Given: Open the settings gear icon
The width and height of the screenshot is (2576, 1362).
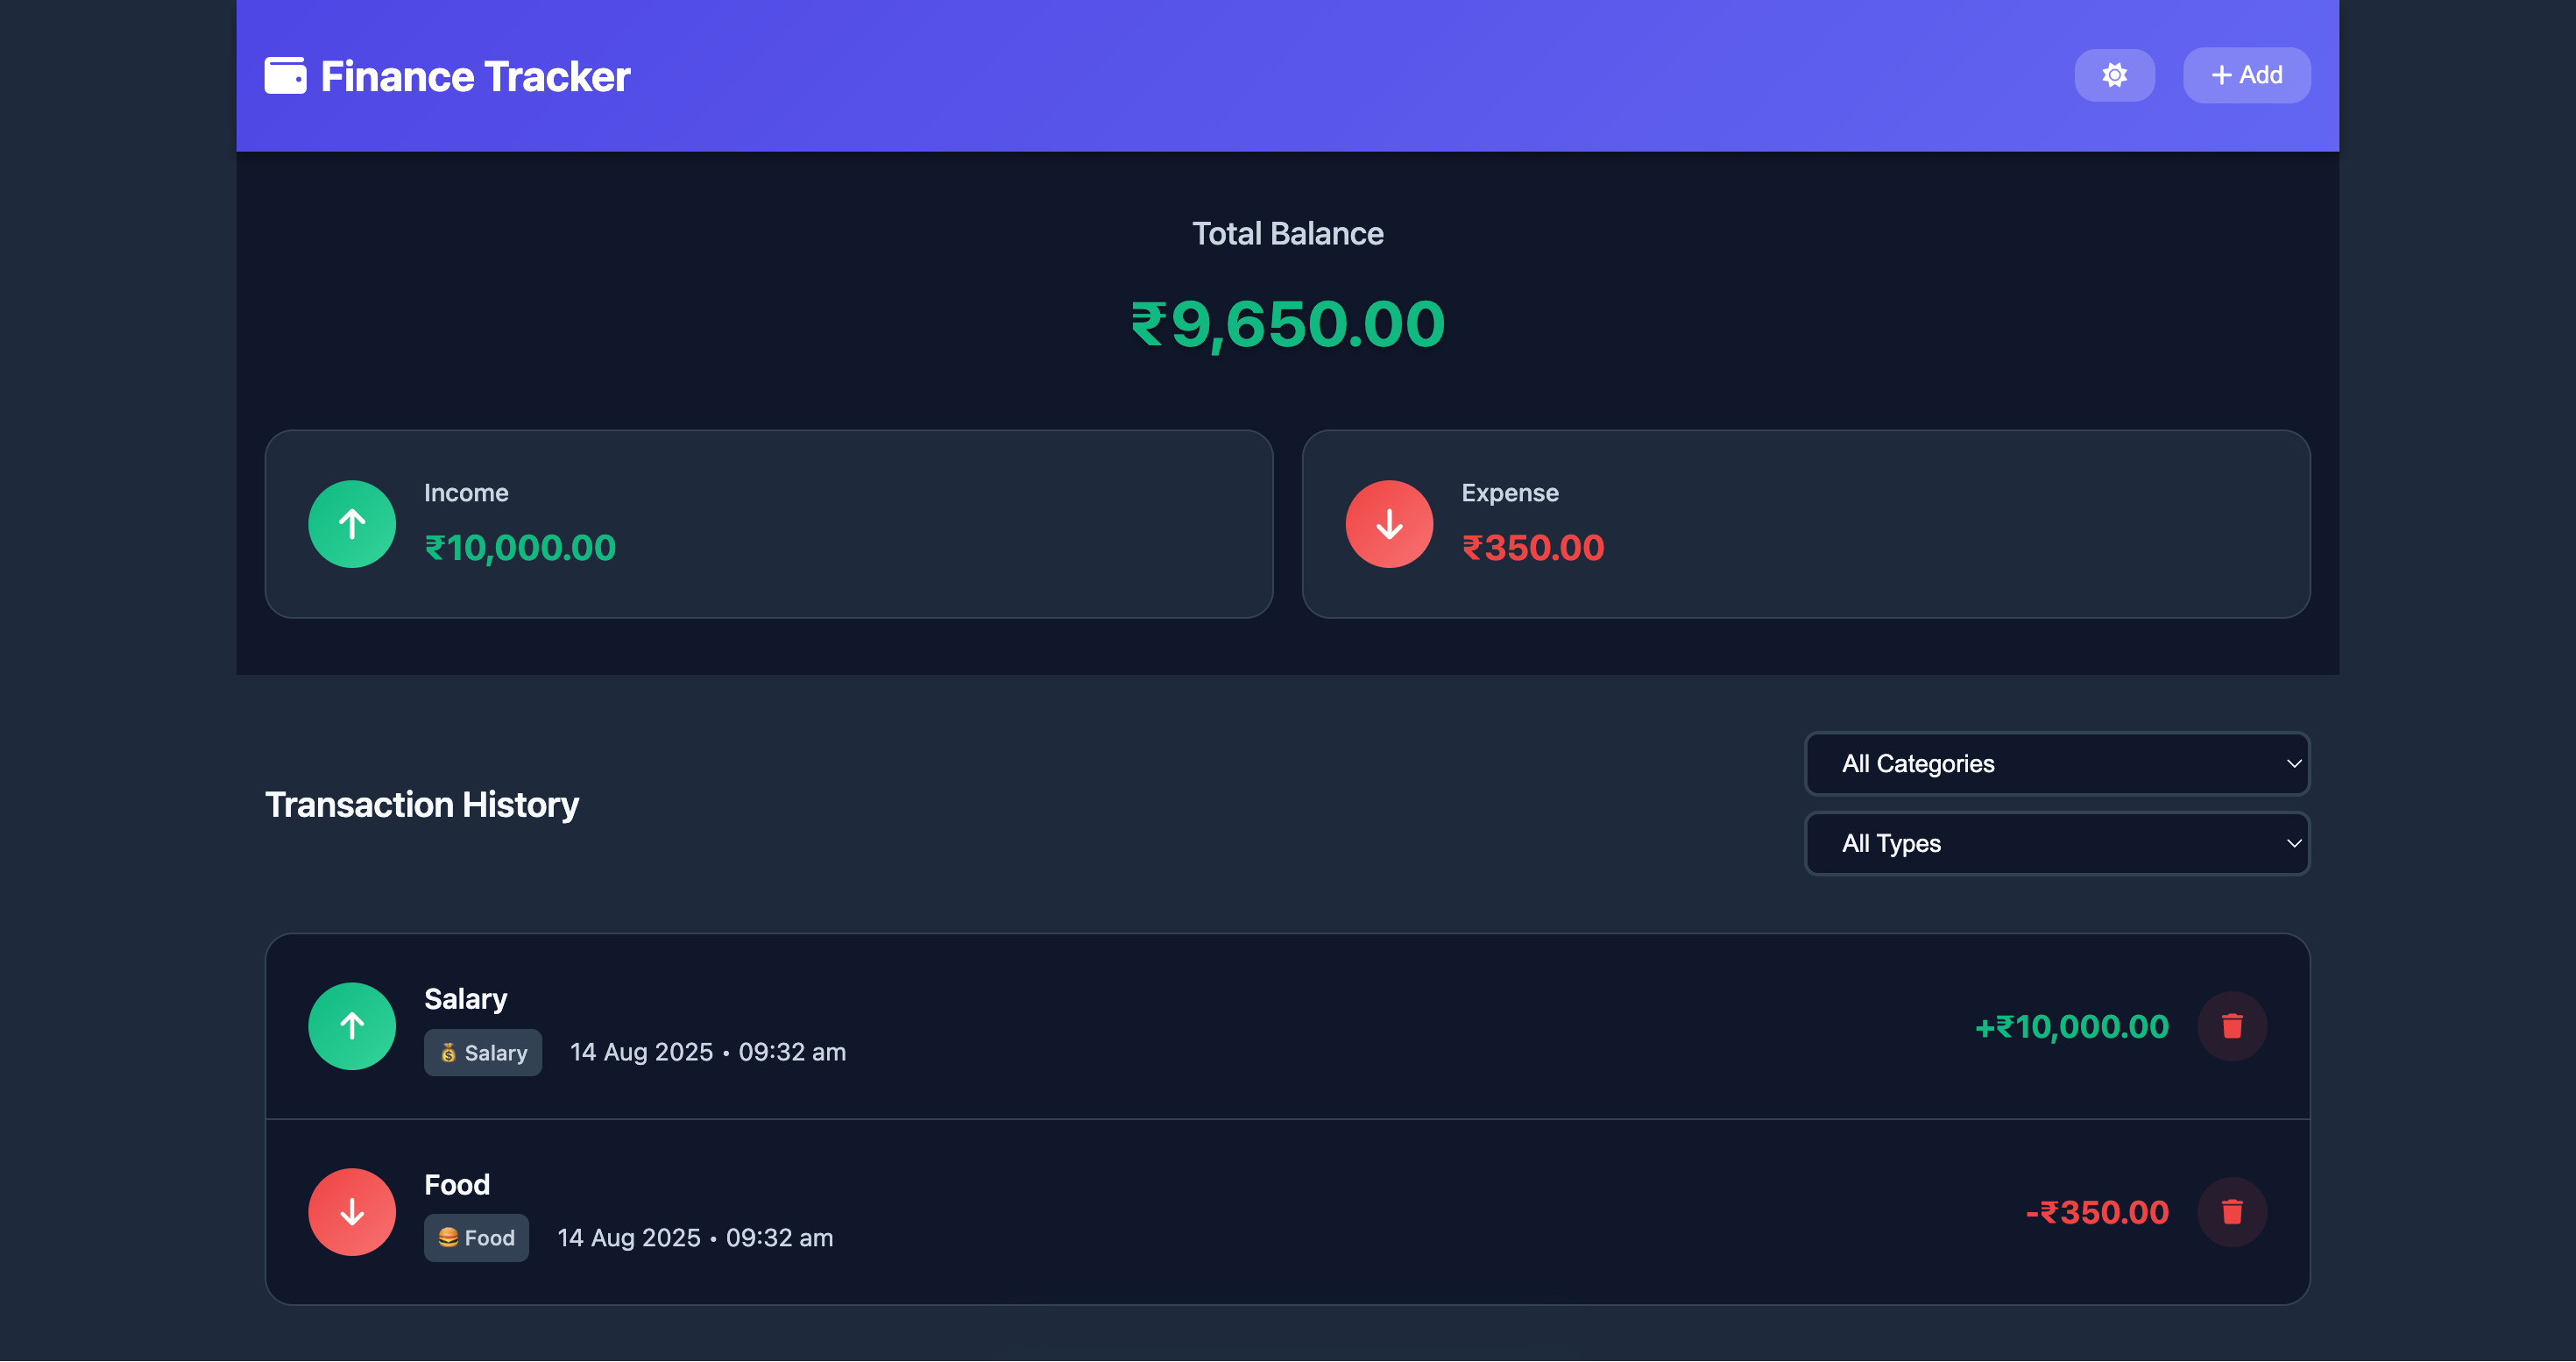Looking at the screenshot, I should click(x=2115, y=75).
